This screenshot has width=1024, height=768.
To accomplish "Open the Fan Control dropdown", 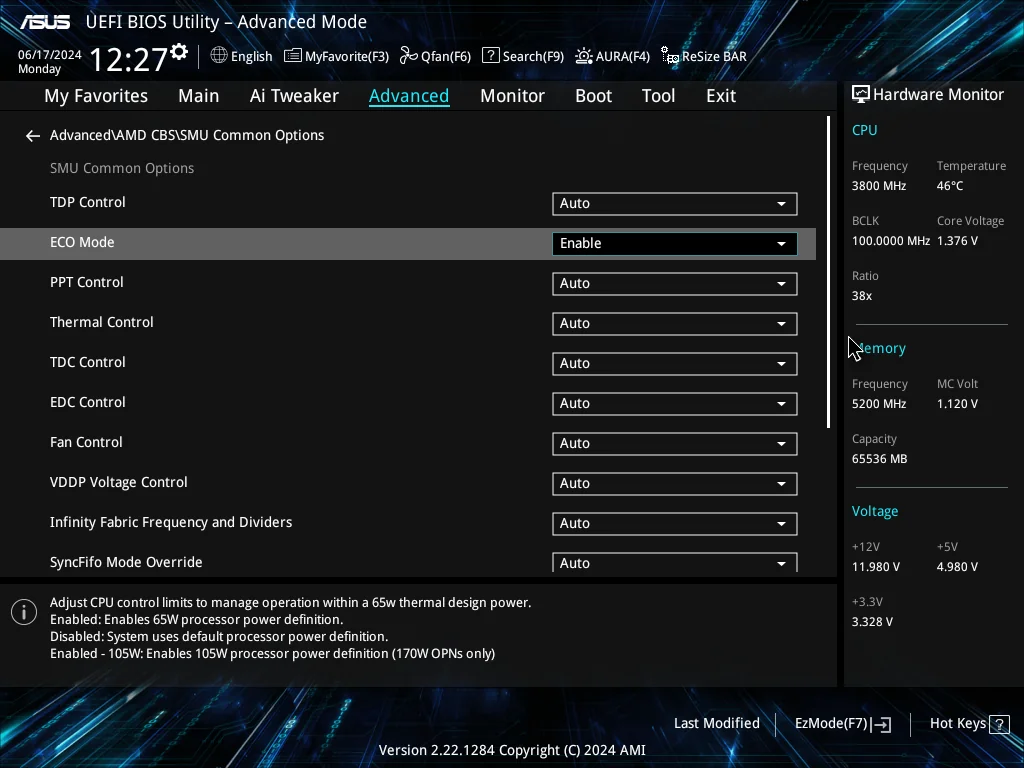I will pos(675,444).
